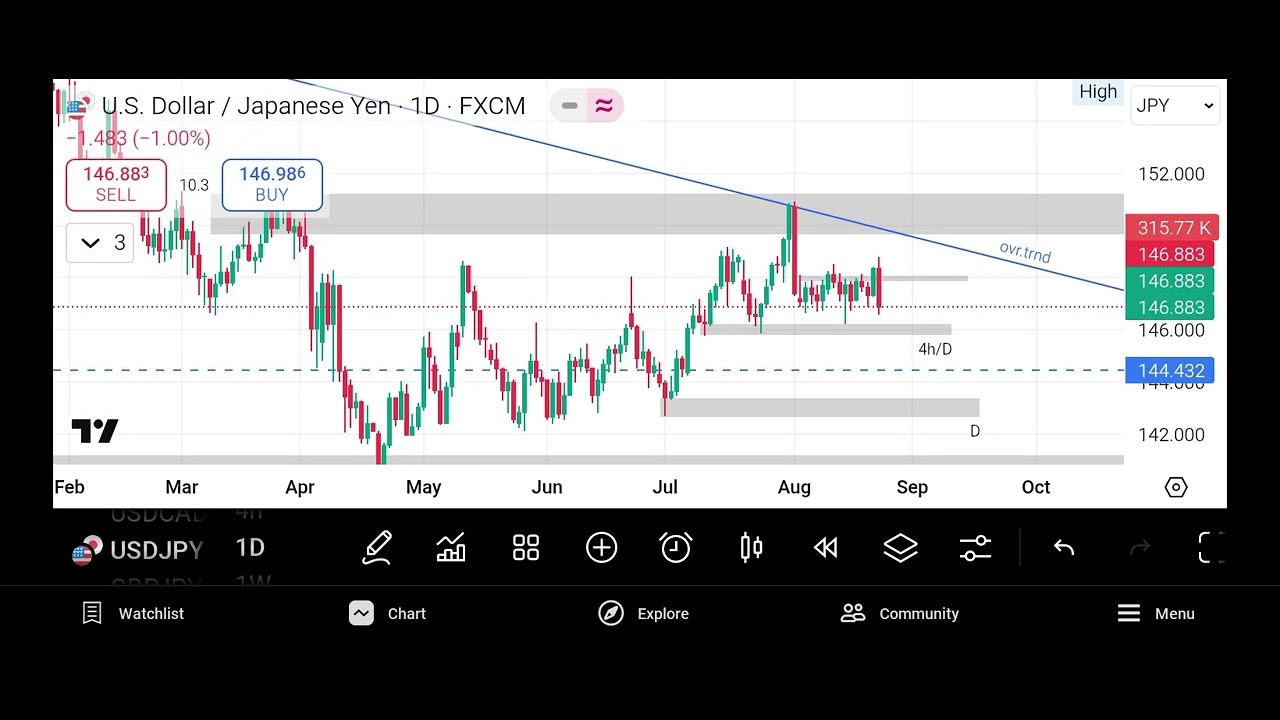The image size is (1280, 720).
Task: Go to the Explore tab
Action: (x=644, y=614)
